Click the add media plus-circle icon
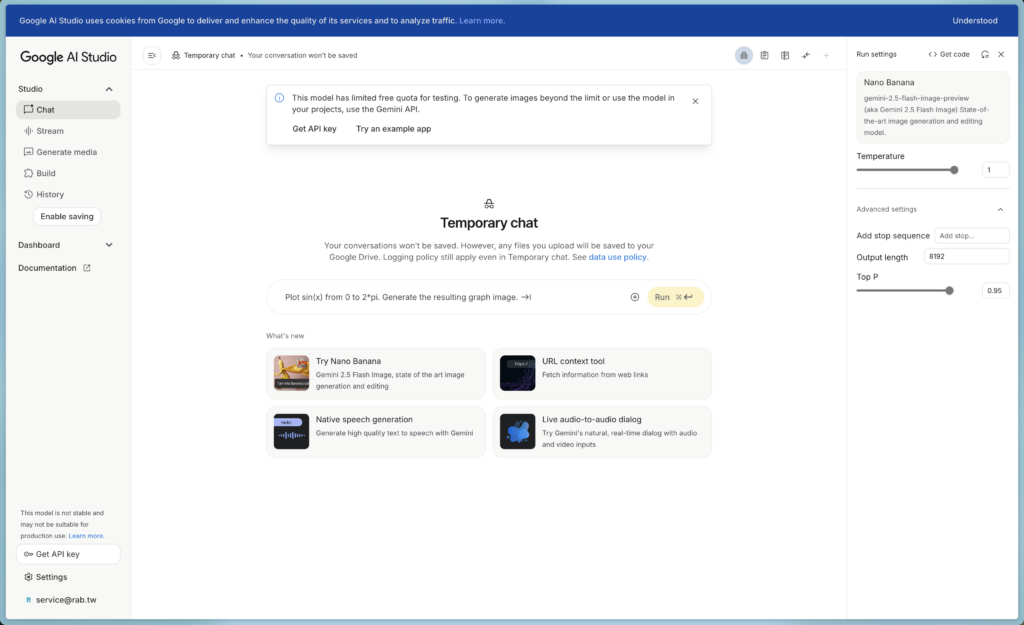The image size is (1024, 625). (x=634, y=297)
